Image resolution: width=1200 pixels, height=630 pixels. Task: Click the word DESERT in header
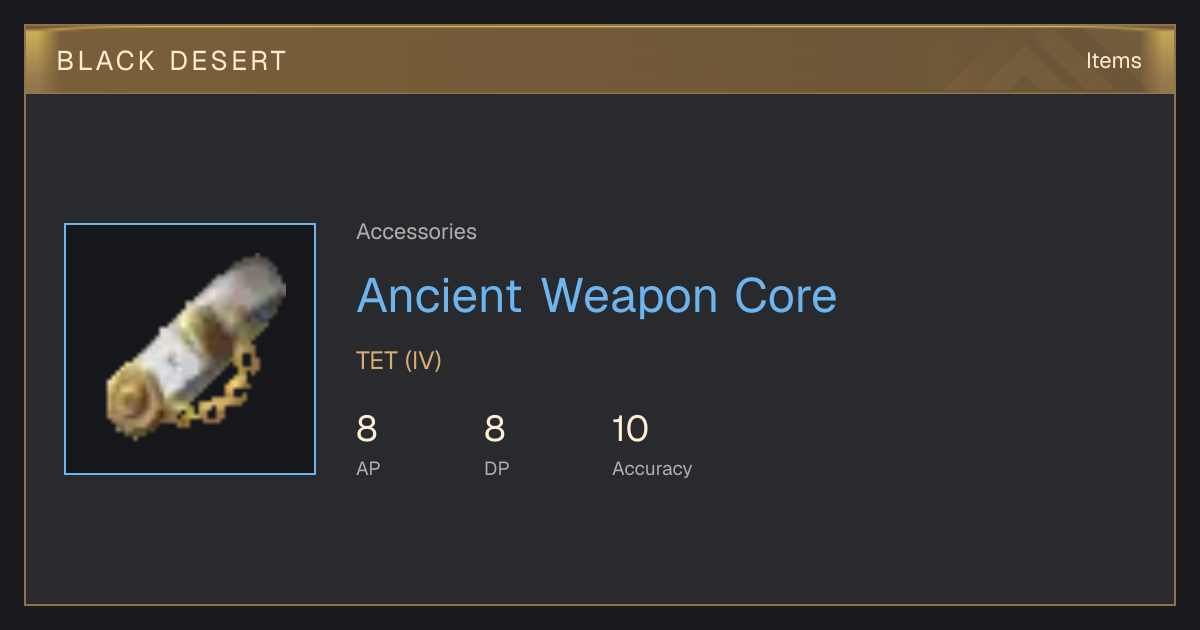click(x=229, y=61)
